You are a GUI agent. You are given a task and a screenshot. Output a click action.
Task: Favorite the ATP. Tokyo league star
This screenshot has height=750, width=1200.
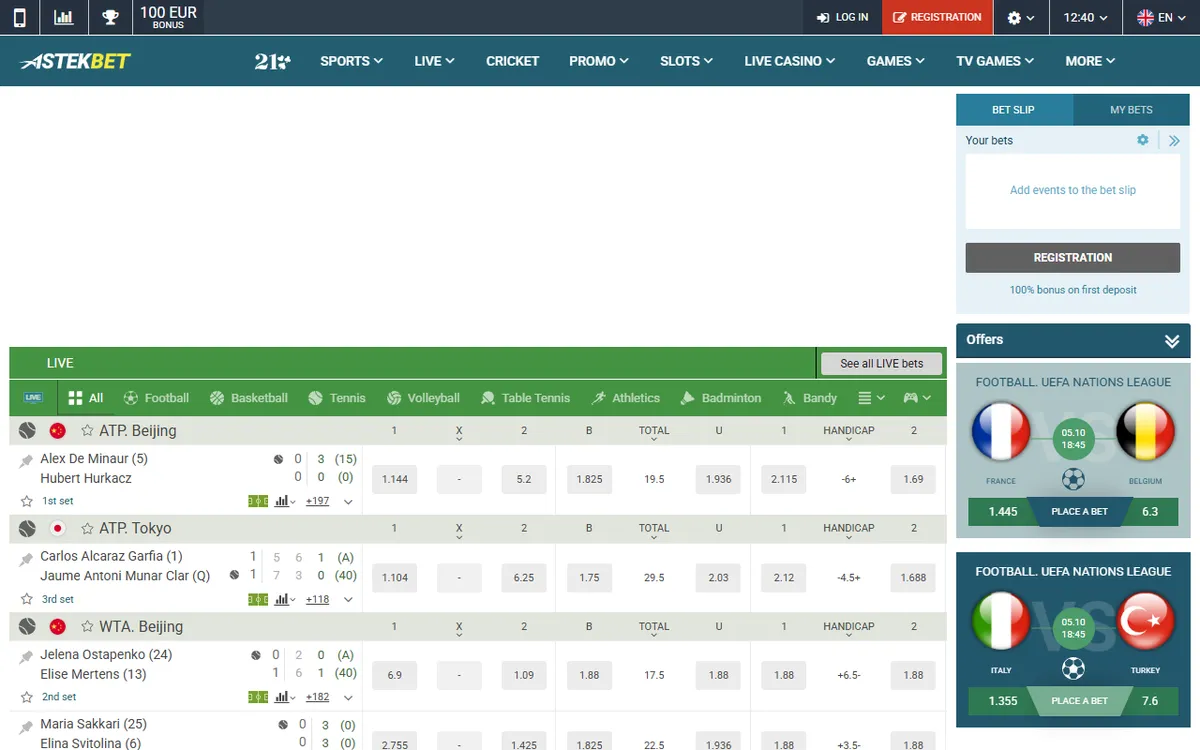click(x=87, y=529)
